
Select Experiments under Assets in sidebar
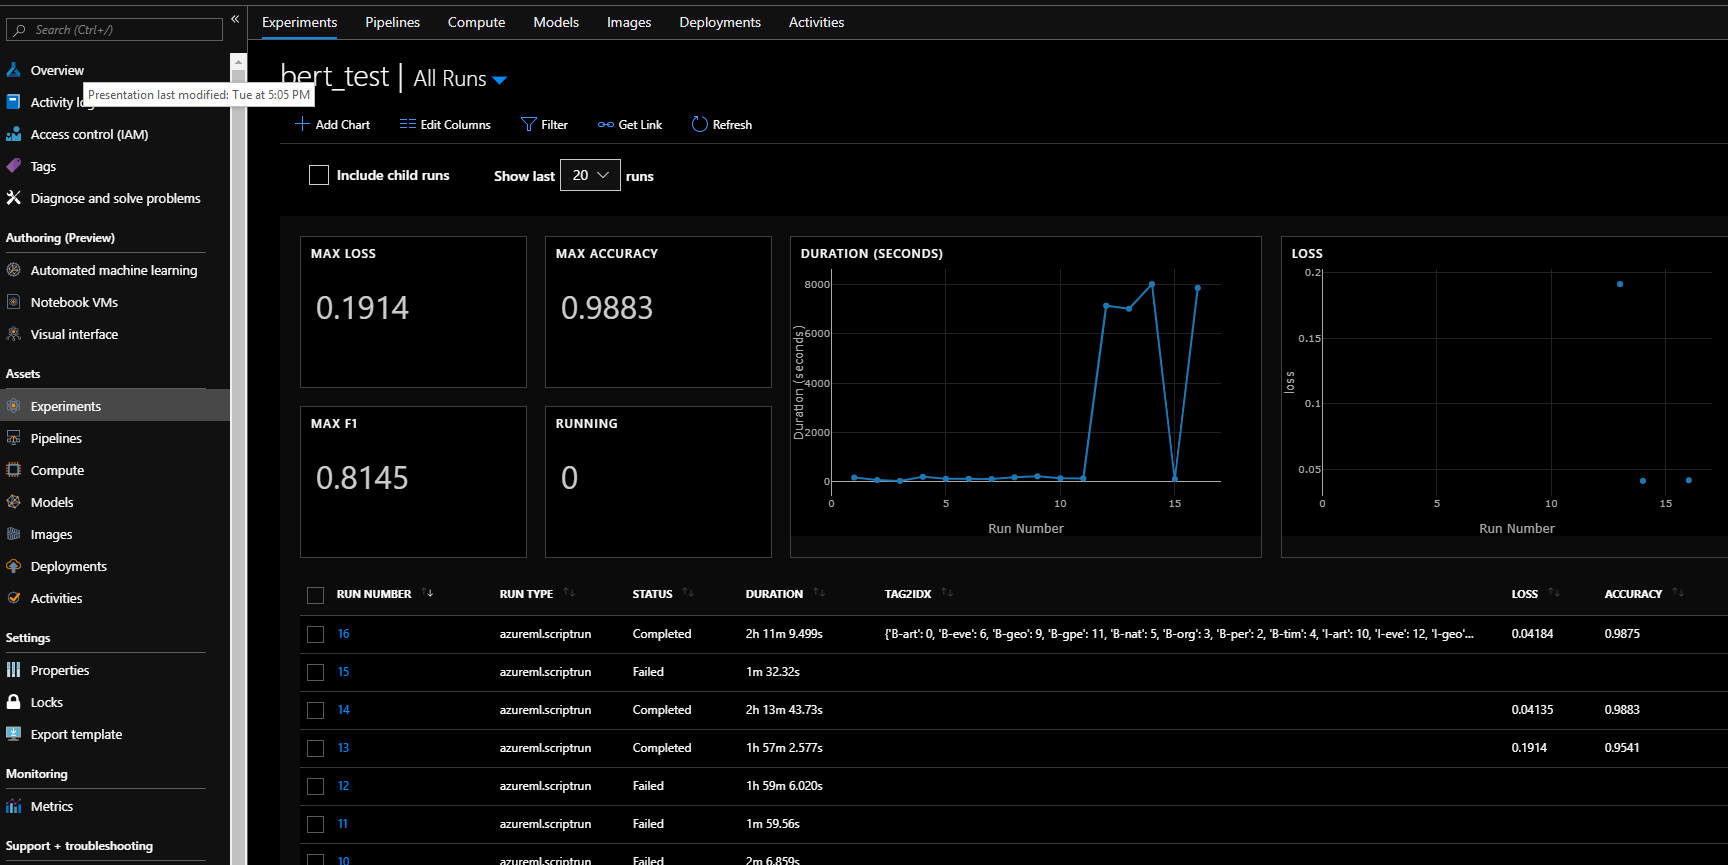pos(115,406)
